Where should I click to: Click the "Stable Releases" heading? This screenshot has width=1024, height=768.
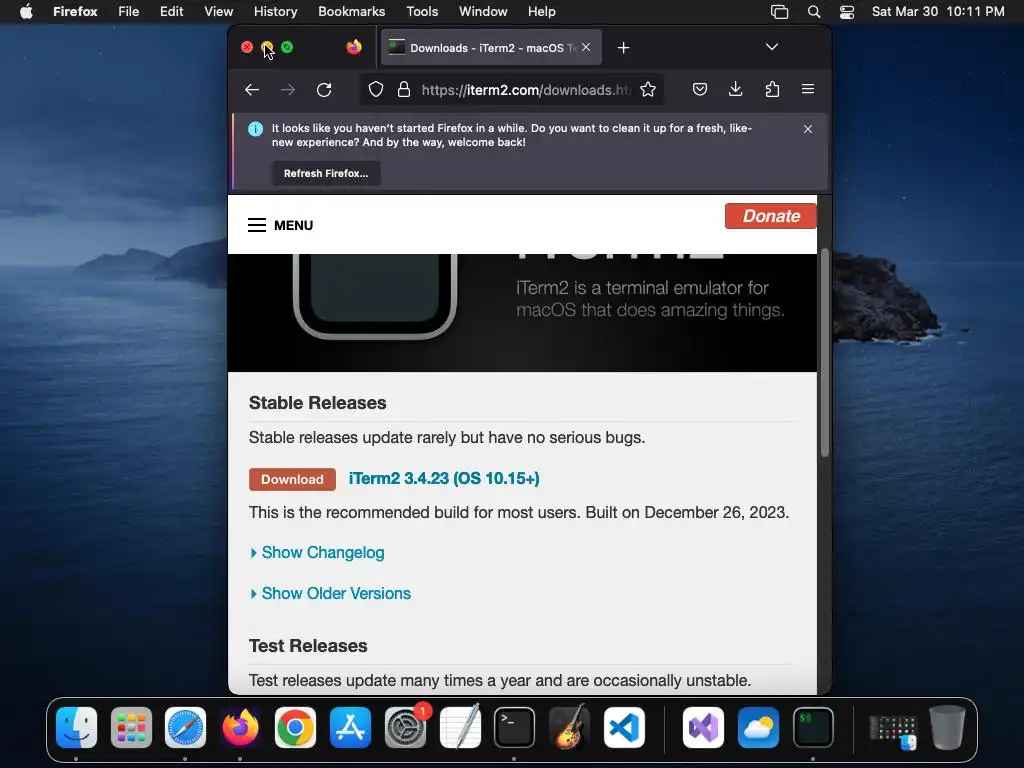(317, 403)
